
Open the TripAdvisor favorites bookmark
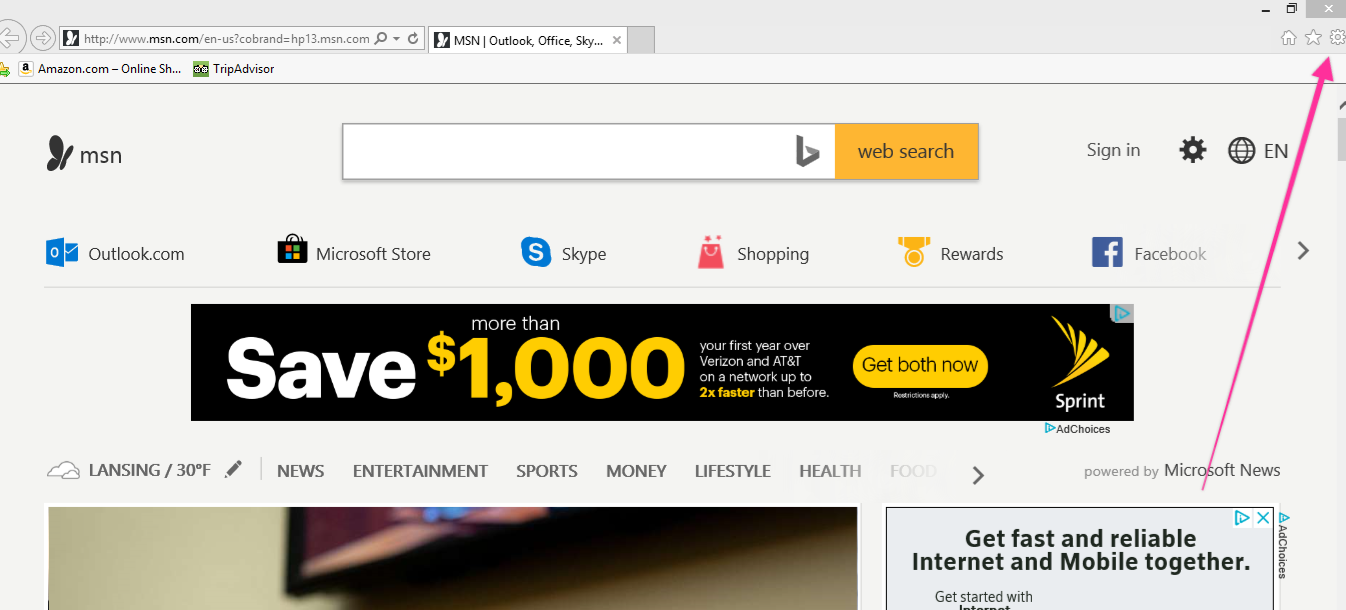click(x=234, y=69)
